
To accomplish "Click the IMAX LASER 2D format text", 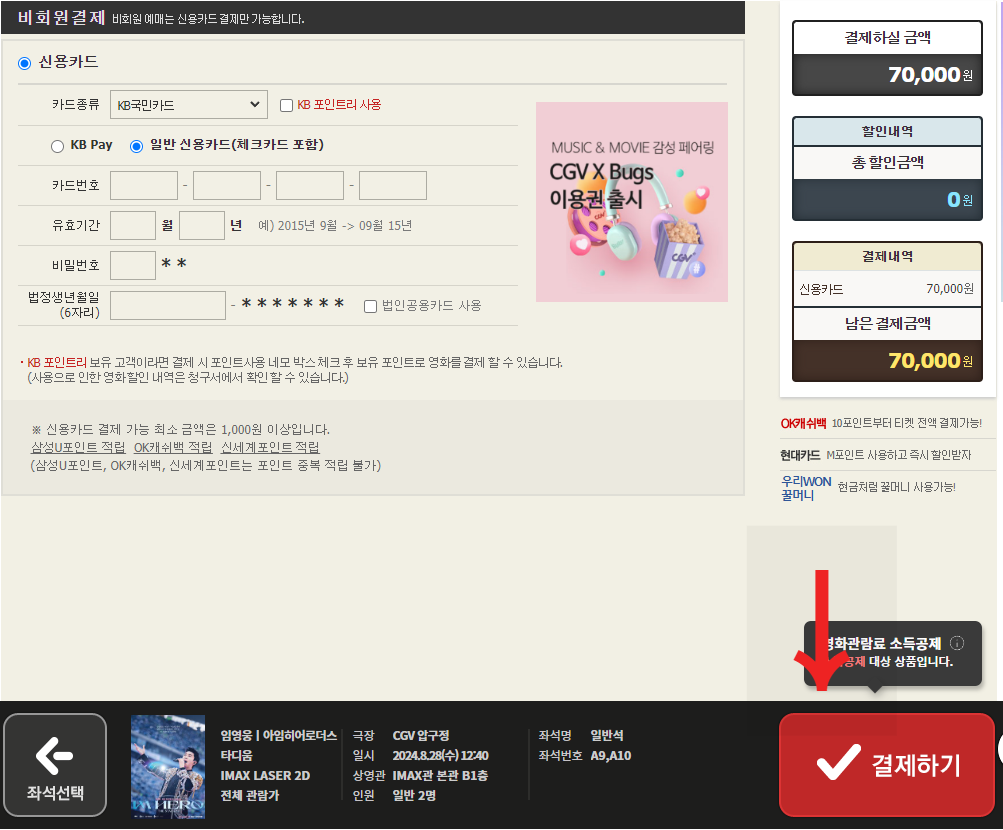I will [x=265, y=776].
